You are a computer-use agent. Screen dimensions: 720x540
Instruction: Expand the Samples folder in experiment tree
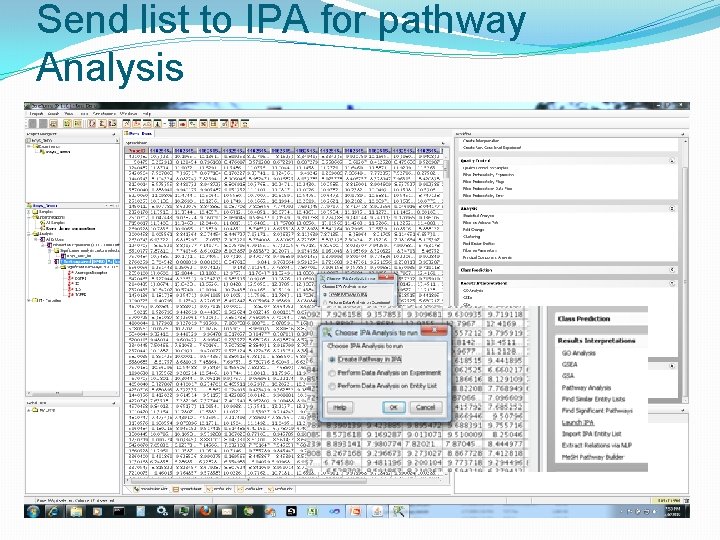click(x=29, y=212)
